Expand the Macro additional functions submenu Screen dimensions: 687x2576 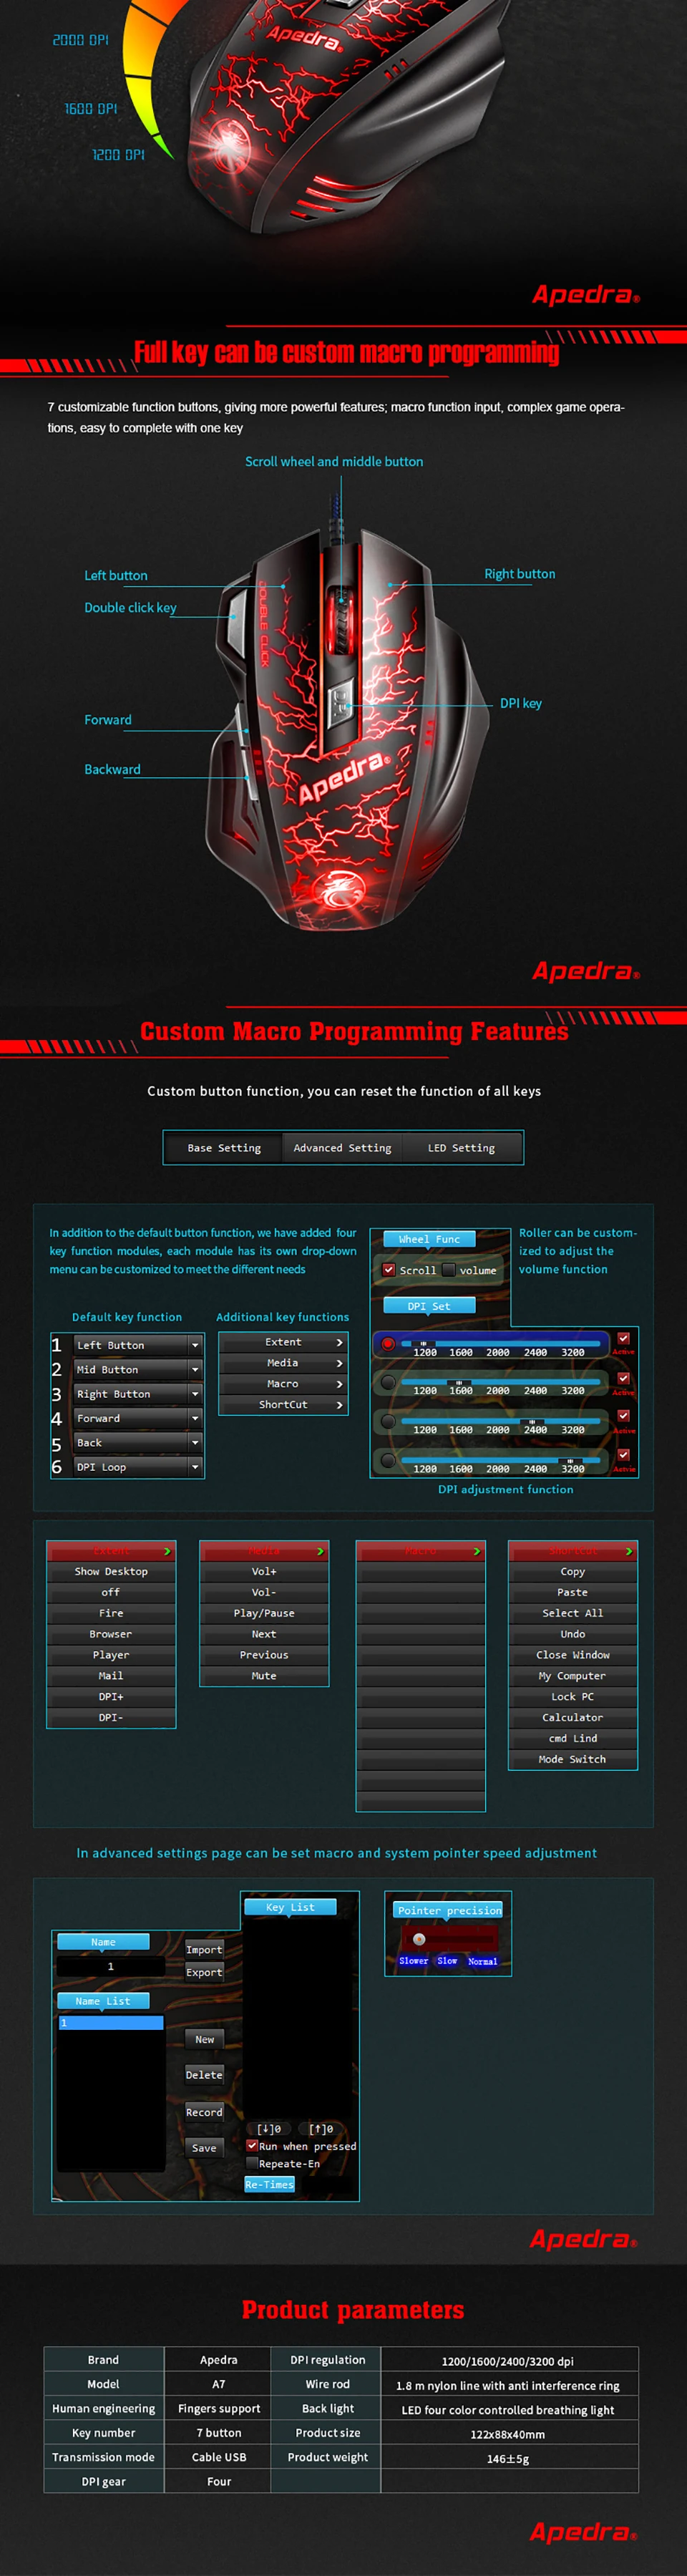click(x=283, y=1384)
